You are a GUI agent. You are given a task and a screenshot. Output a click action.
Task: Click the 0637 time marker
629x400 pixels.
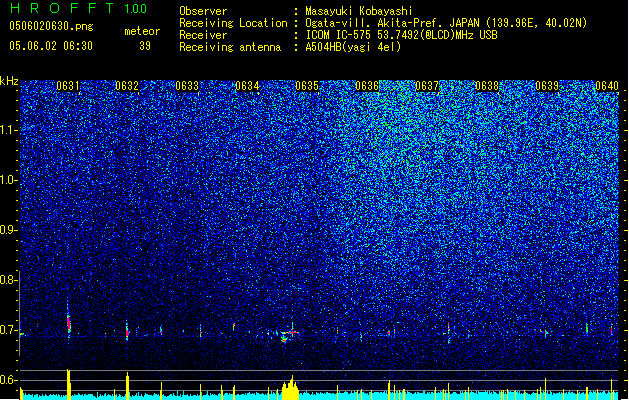(x=427, y=86)
